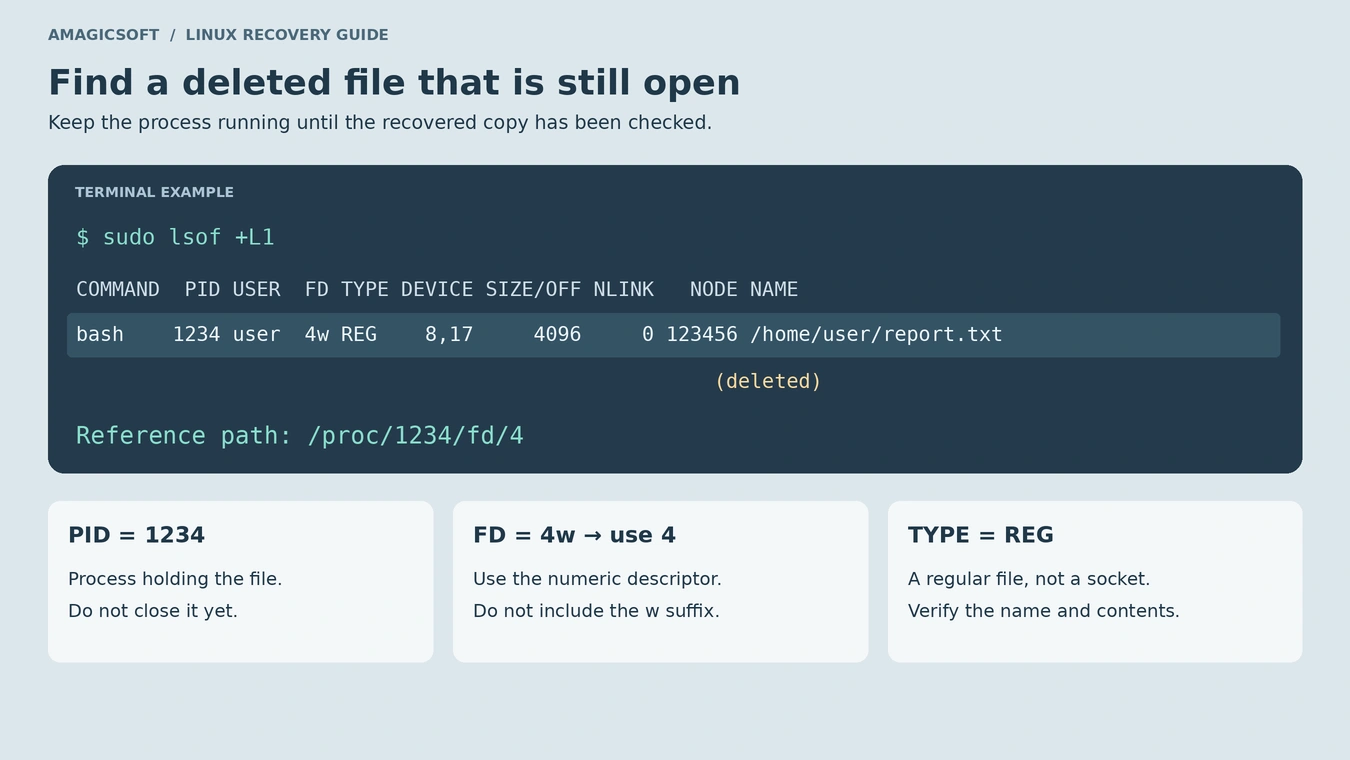
Task: Click the '(deleted)' marker text
Action: point(768,381)
